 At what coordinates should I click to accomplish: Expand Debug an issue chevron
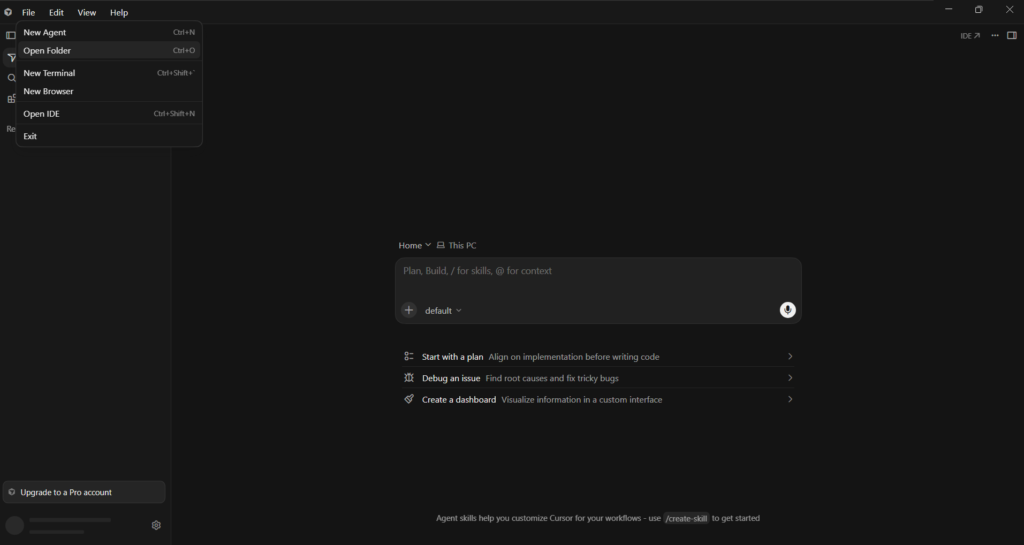point(790,378)
